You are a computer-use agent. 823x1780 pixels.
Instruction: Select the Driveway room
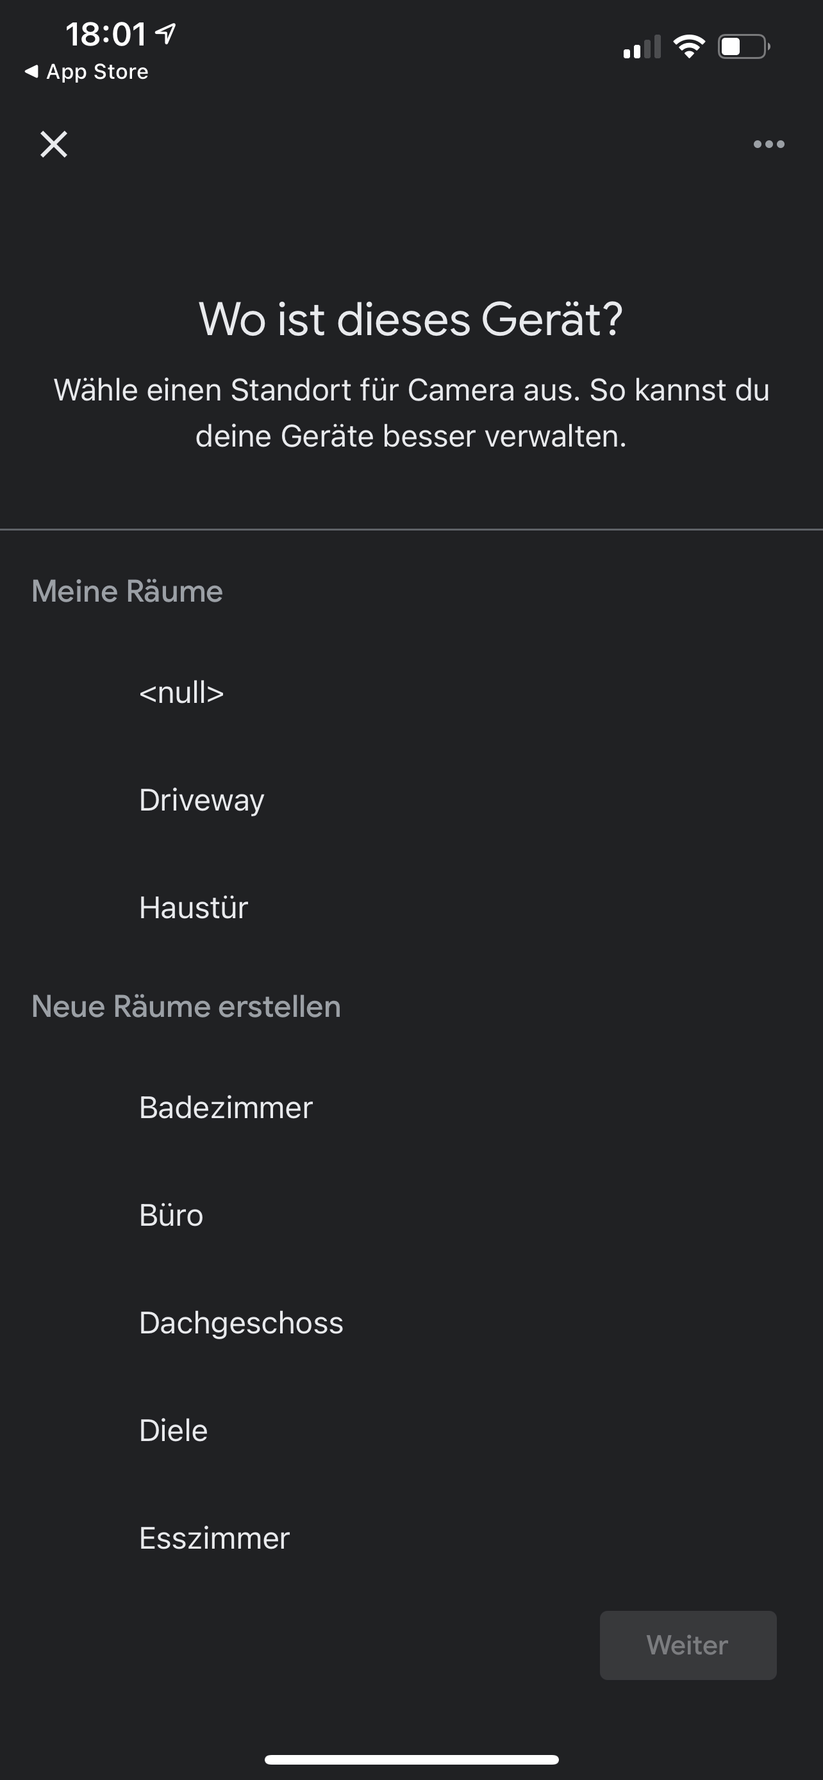[x=201, y=800]
